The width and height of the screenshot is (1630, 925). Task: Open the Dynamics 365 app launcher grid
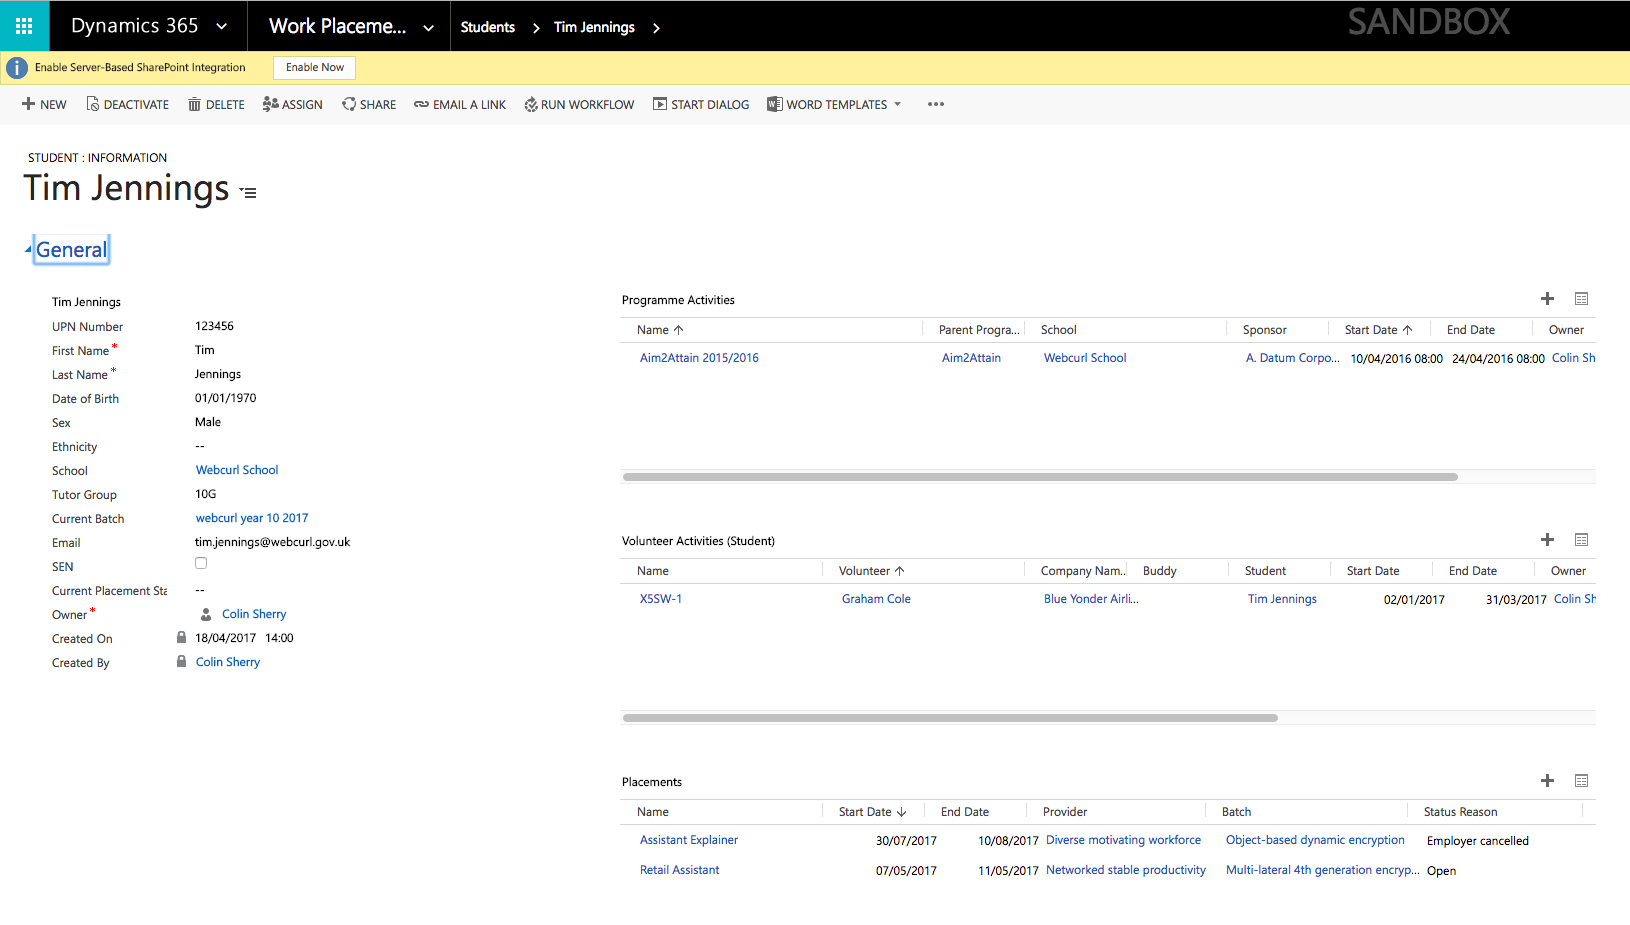22,25
